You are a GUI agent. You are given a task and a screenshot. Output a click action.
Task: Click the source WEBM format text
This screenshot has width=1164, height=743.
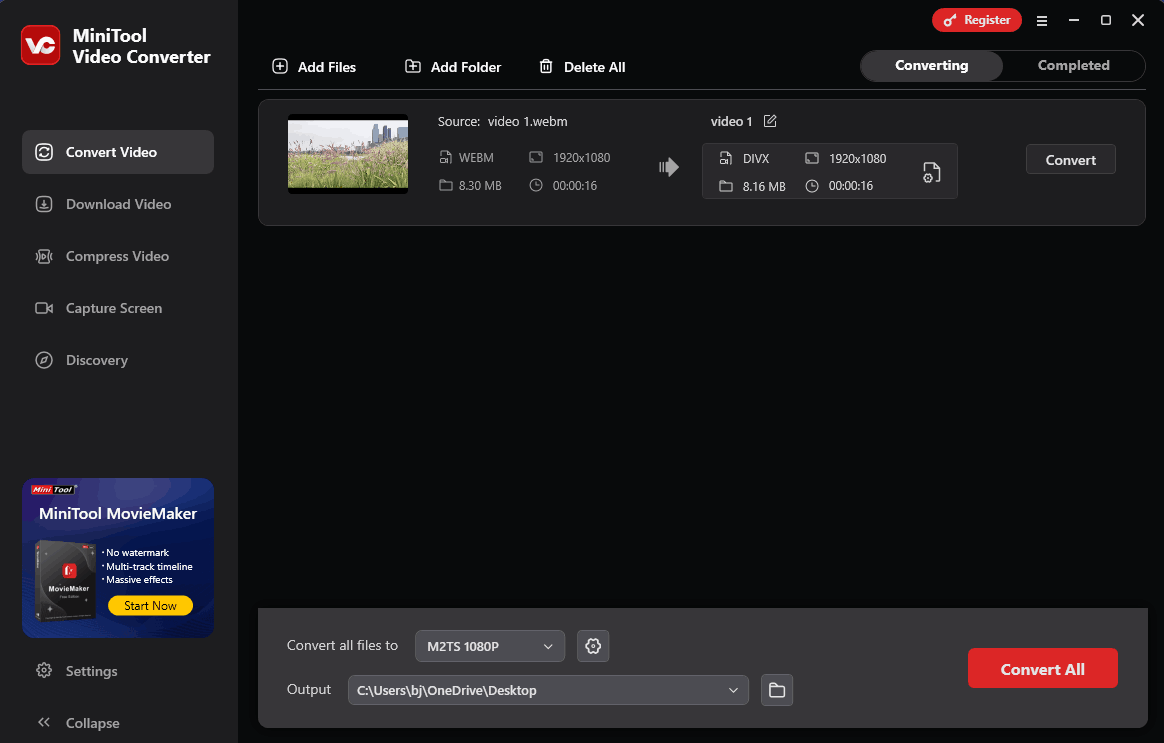coord(476,157)
